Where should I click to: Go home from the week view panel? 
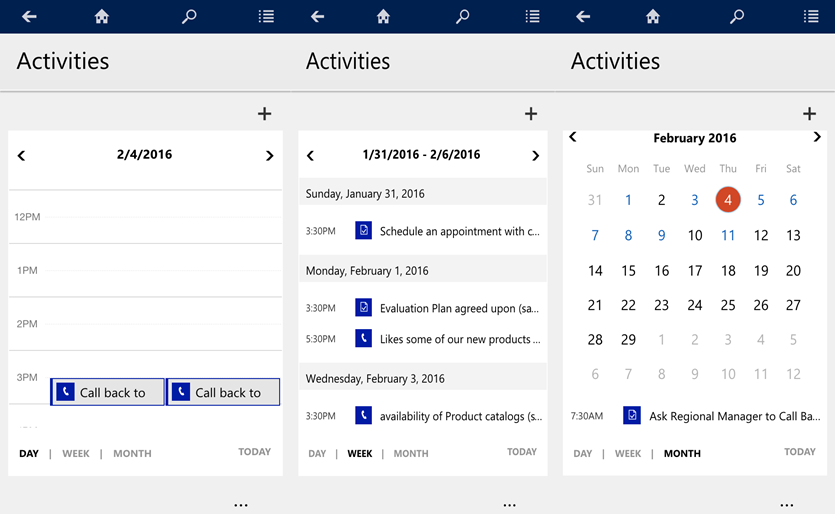[x=383, y=16]
